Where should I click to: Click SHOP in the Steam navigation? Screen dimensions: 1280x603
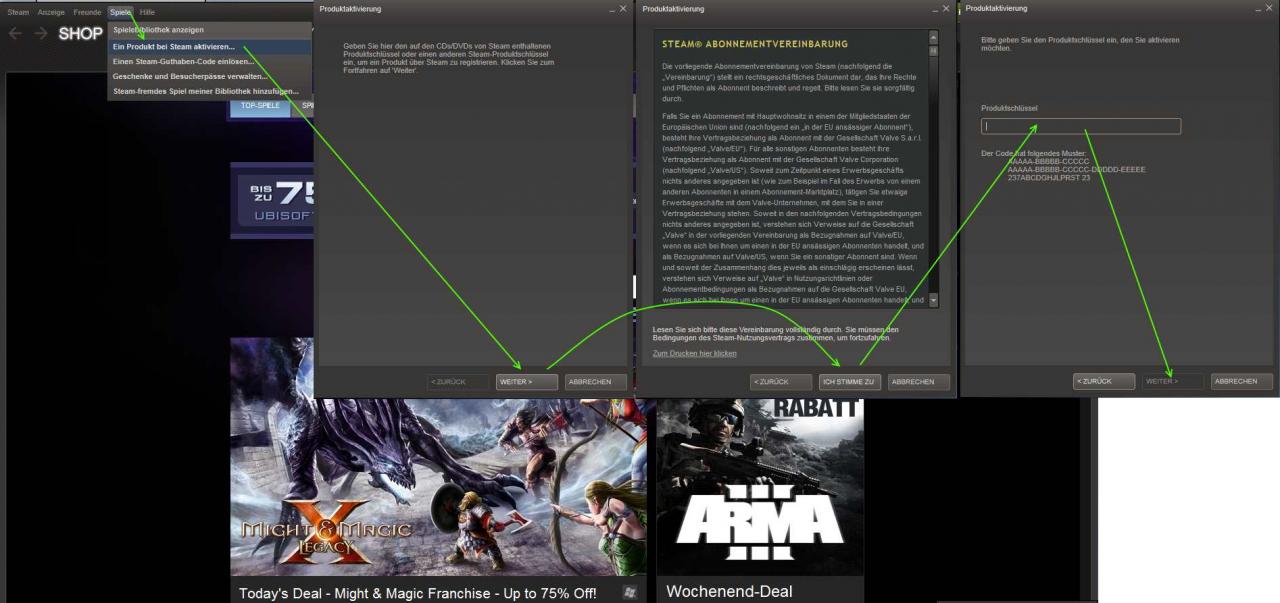[80, 33]
